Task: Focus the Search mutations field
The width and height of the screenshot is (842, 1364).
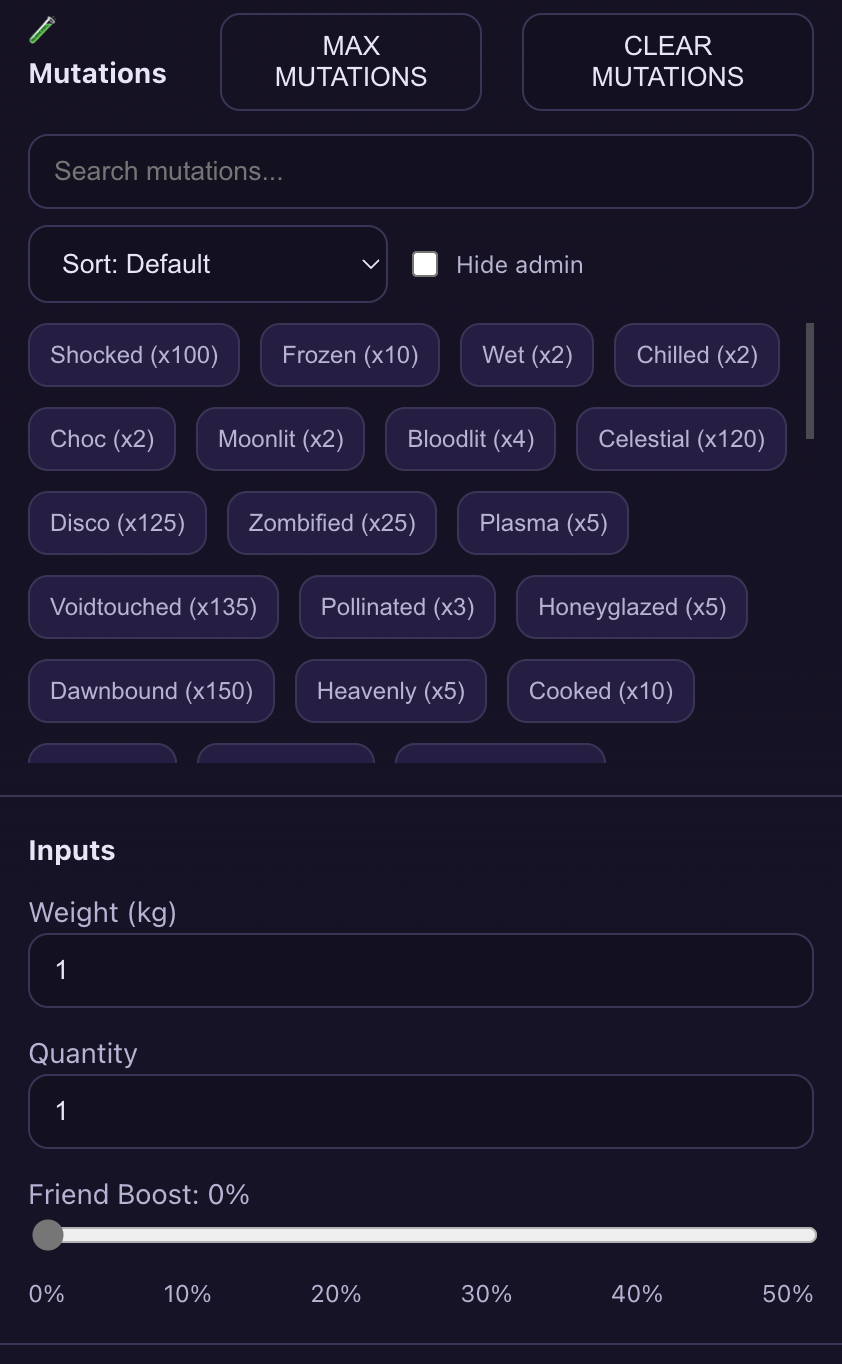Action: (x=420, y=171)
